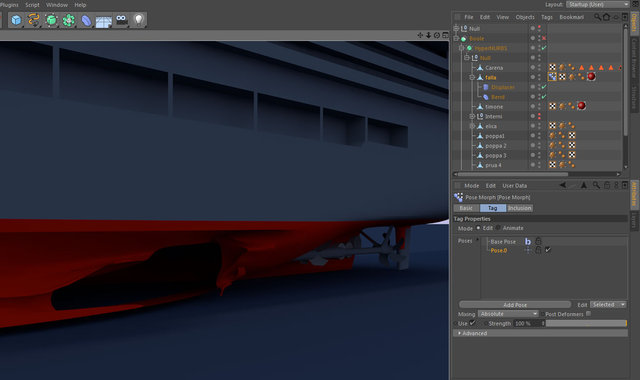Select the Edit mode radio button
This screenshot has width=640, height=380.
tap(478, 228)
